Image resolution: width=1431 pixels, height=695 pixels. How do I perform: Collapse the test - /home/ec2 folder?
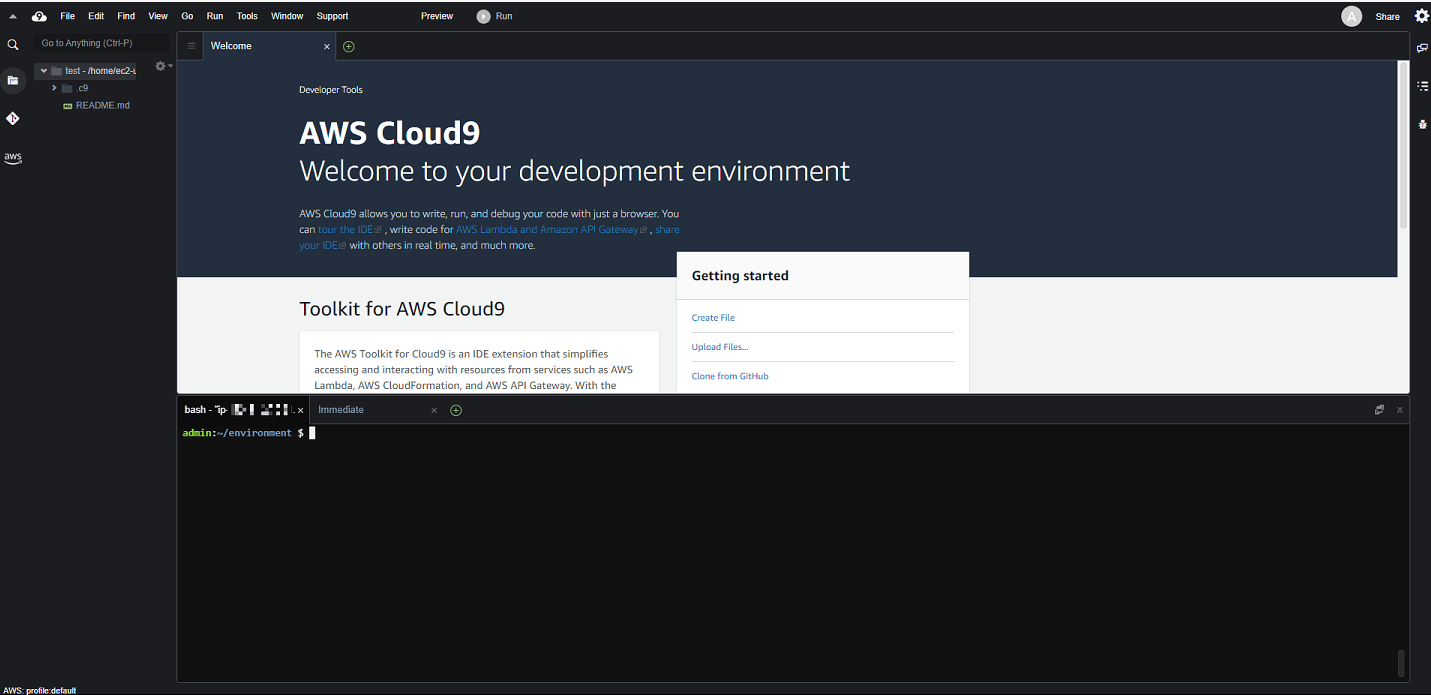click(43, 70)
